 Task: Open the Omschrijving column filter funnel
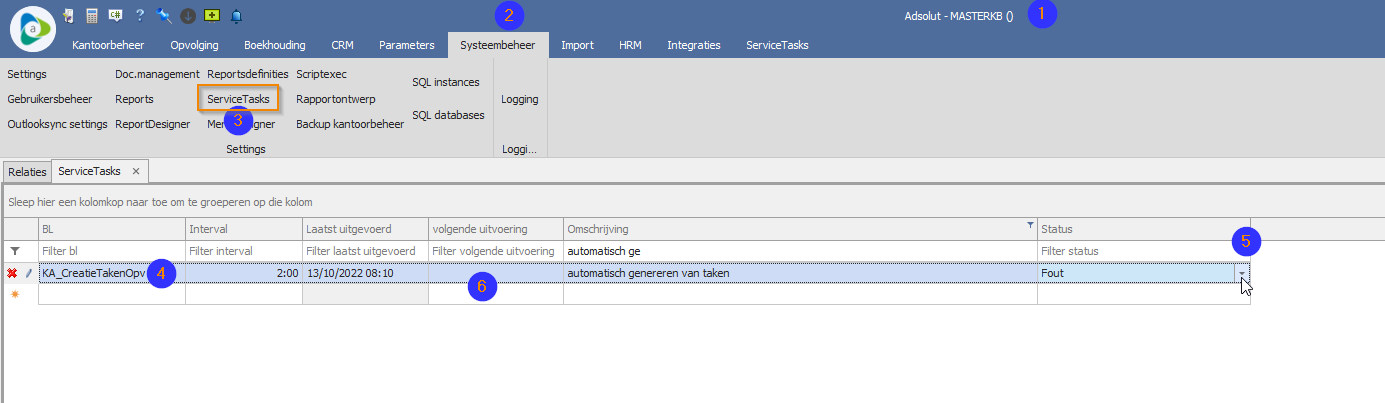1029,225
